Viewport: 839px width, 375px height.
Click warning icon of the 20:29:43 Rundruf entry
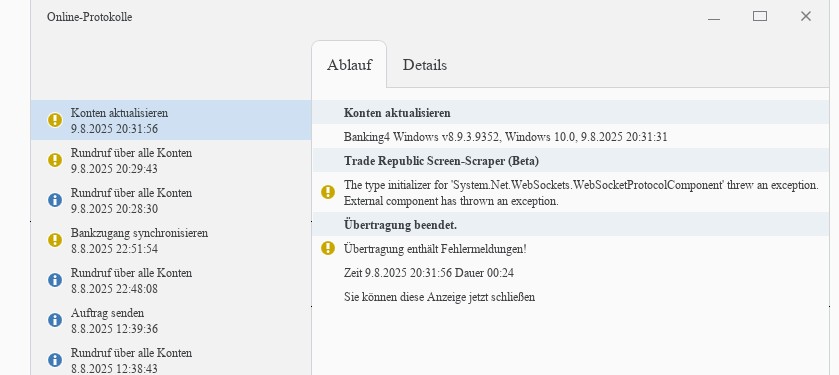[x=55, y=160]
